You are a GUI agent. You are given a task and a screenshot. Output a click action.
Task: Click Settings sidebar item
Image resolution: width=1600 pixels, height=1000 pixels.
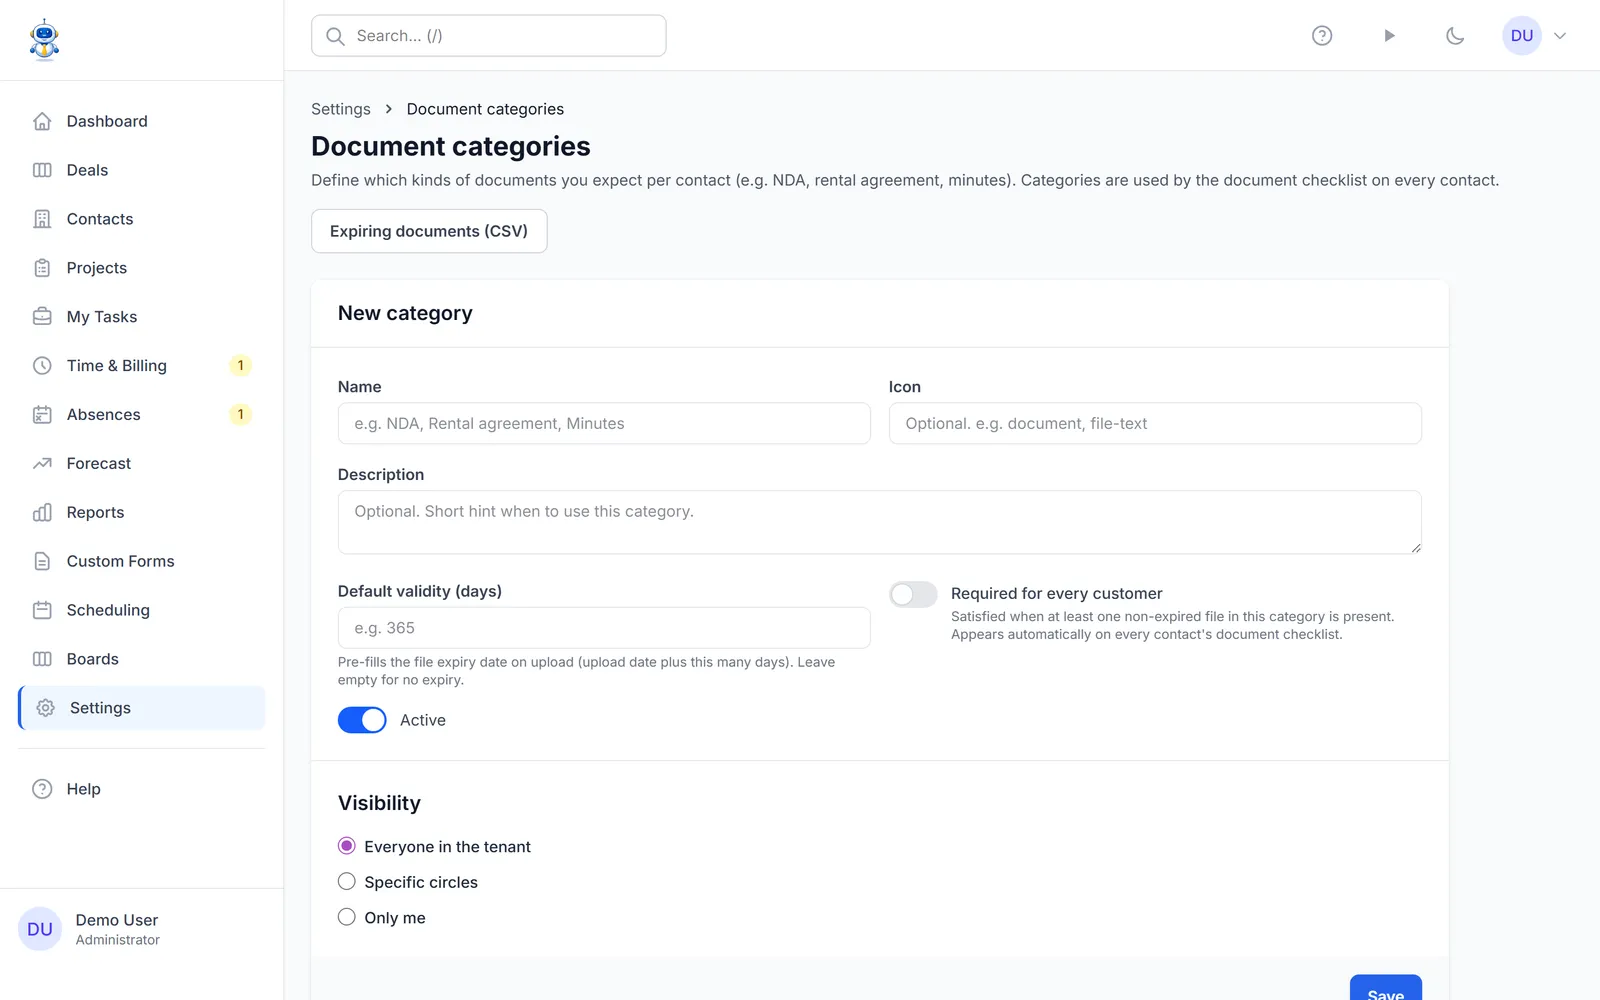(x=142, y=708)
